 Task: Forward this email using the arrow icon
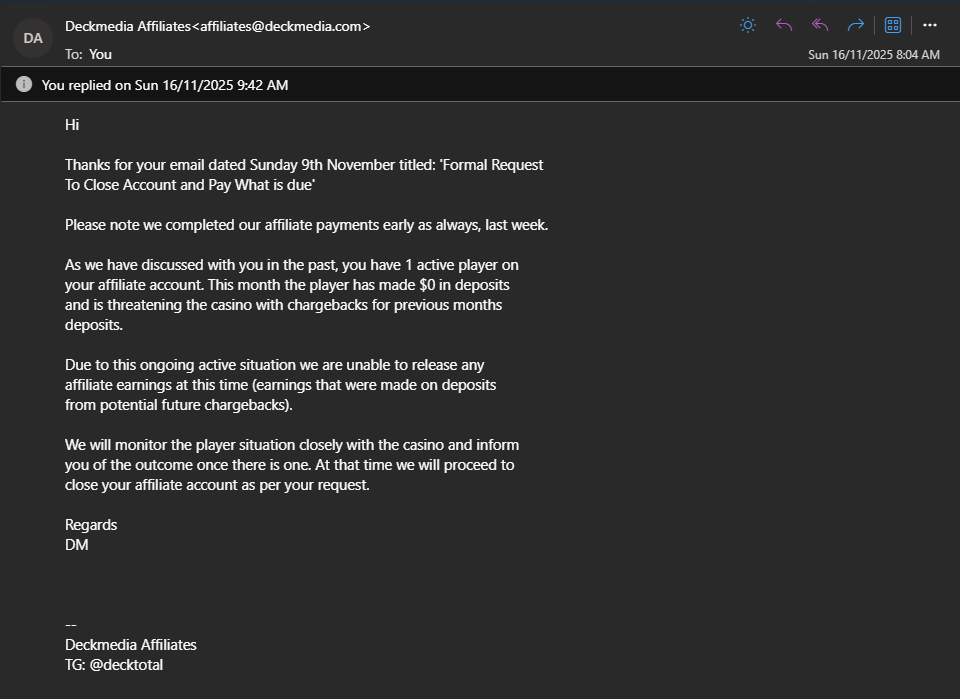856,25
